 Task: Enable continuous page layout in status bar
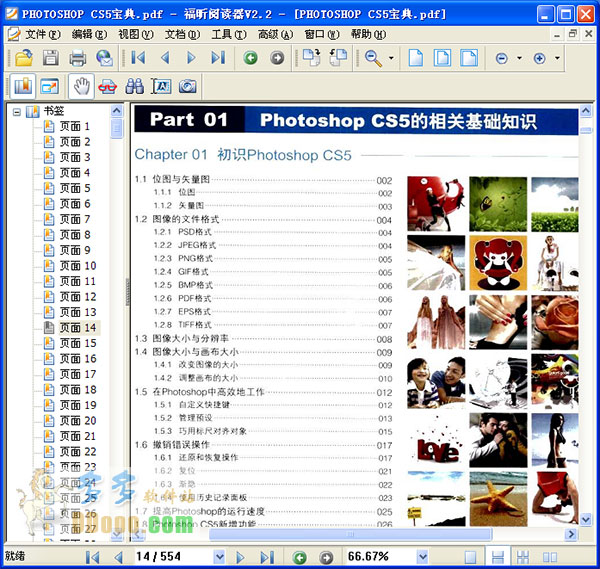(497, 557)
